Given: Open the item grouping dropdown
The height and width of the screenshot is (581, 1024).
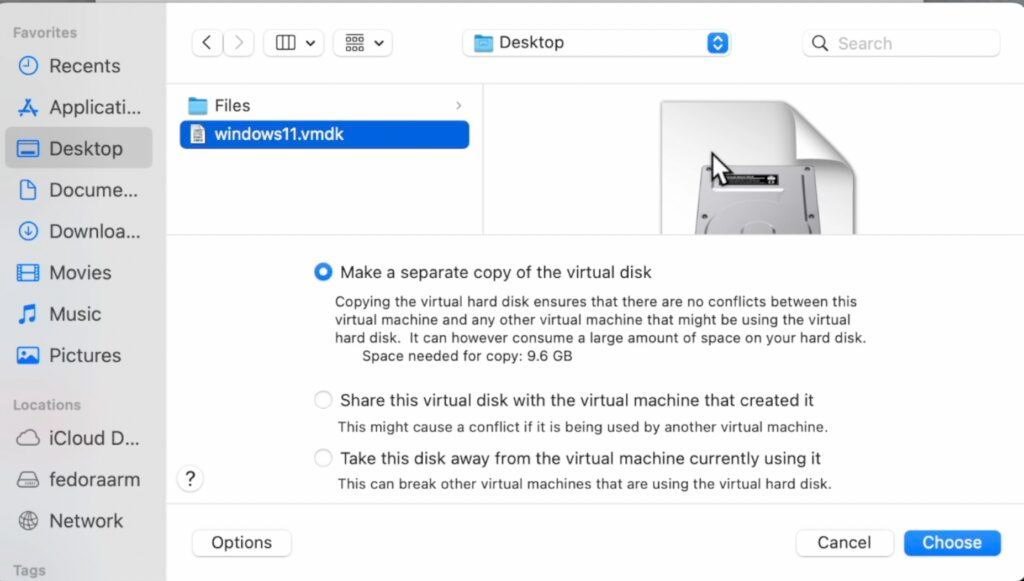Looking at the screenshot, I should click(363, 43).
